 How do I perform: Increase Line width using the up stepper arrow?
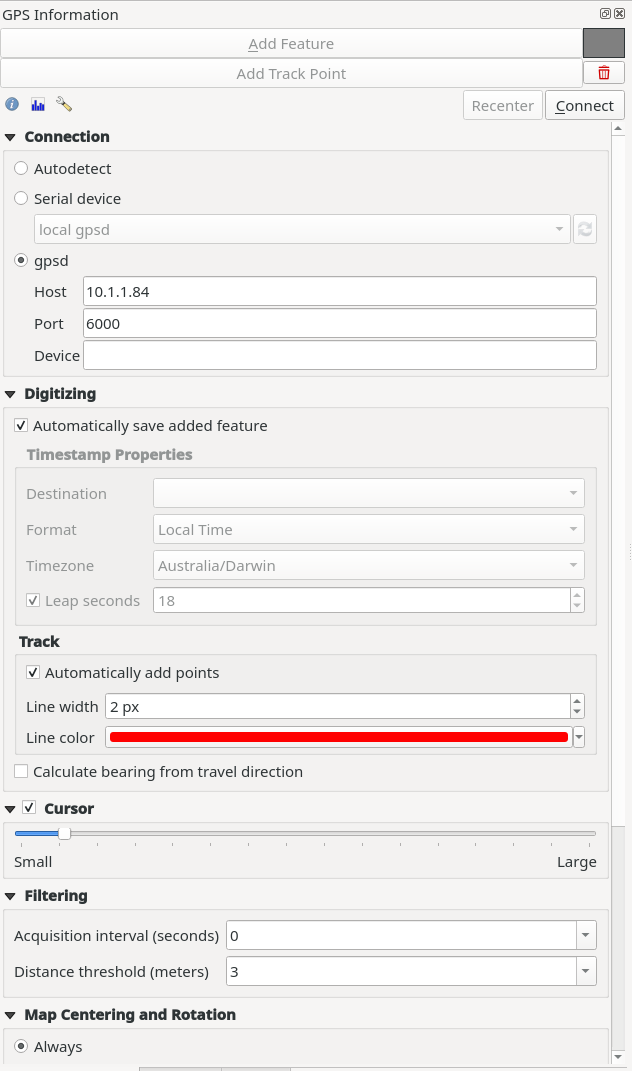tap(577, 701)
